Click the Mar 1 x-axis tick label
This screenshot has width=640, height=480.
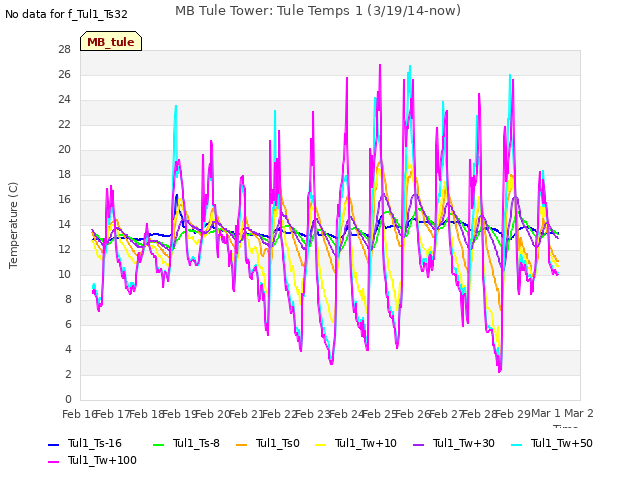546,413
